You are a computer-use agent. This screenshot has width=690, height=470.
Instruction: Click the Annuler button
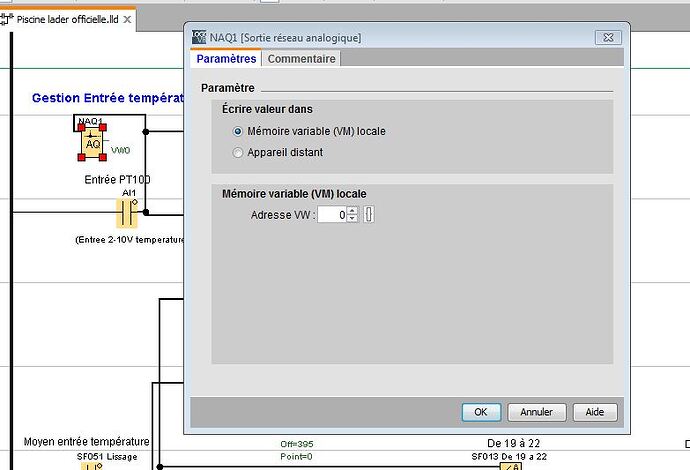coord(536,412)
